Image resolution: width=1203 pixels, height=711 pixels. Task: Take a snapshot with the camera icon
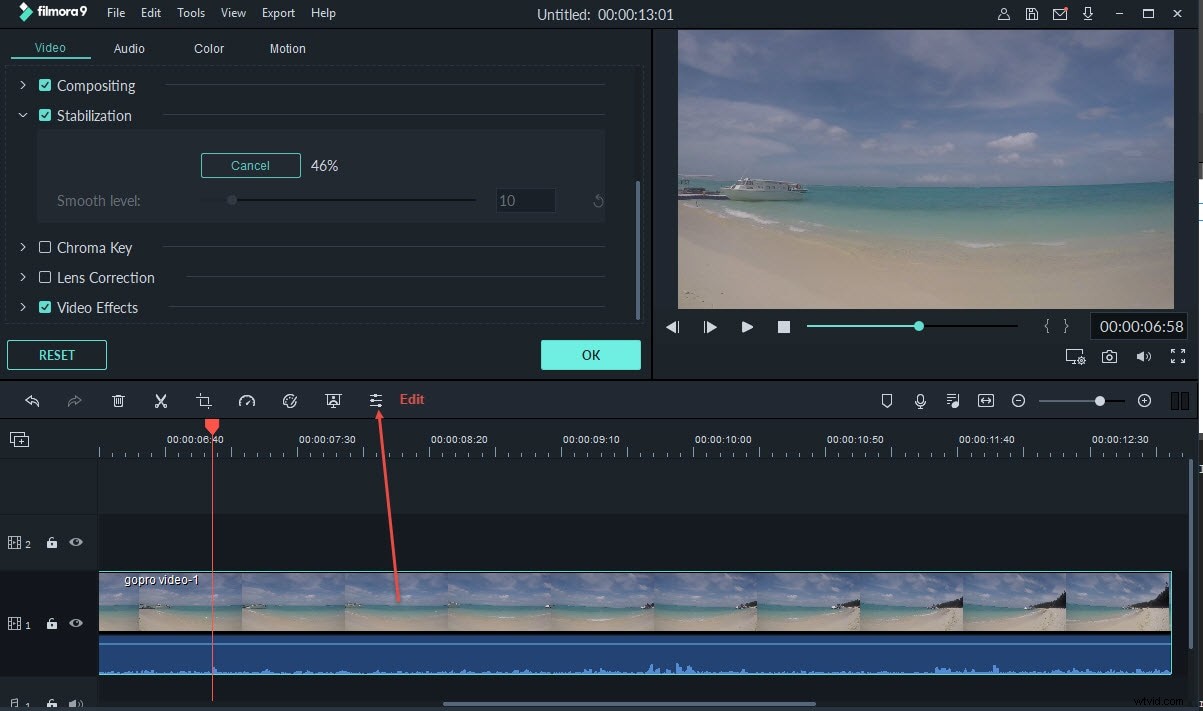coord(1110,356)
